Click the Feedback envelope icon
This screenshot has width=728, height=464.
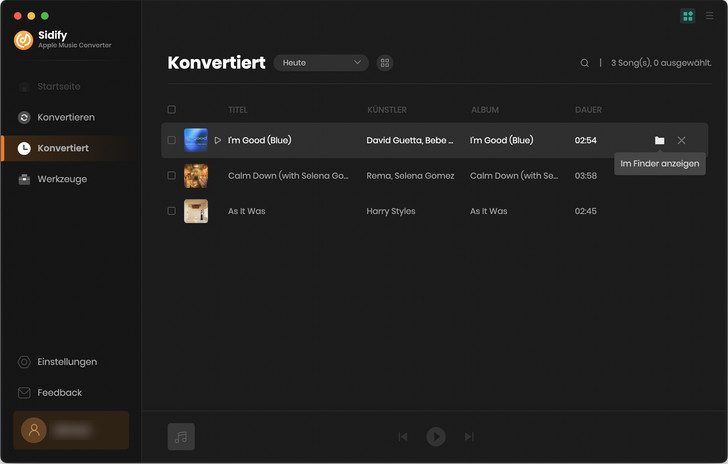(x=24, y=393)
